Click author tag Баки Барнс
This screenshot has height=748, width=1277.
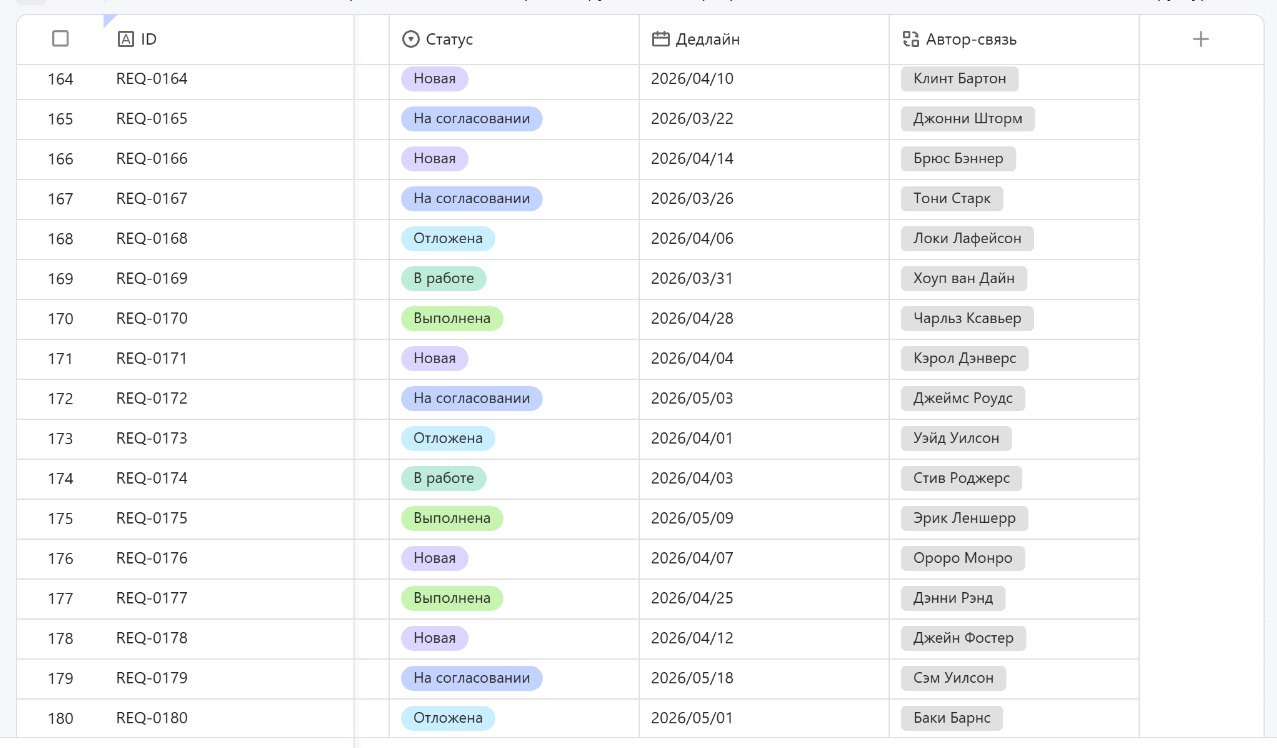[x=952, y=719]
